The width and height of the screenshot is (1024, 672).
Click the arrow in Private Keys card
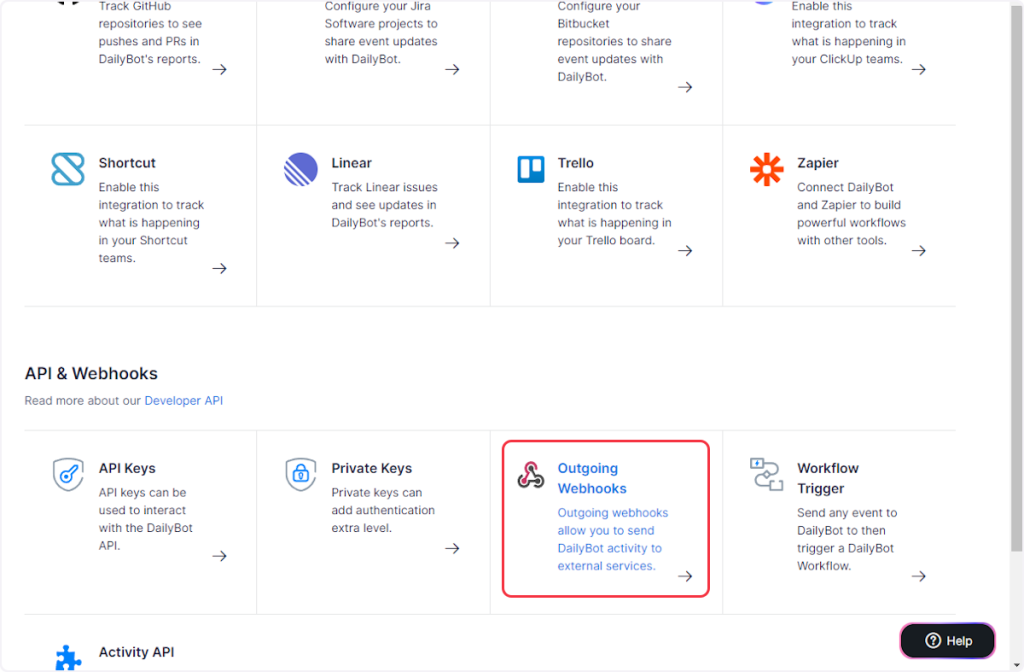(x=452, y=548)
